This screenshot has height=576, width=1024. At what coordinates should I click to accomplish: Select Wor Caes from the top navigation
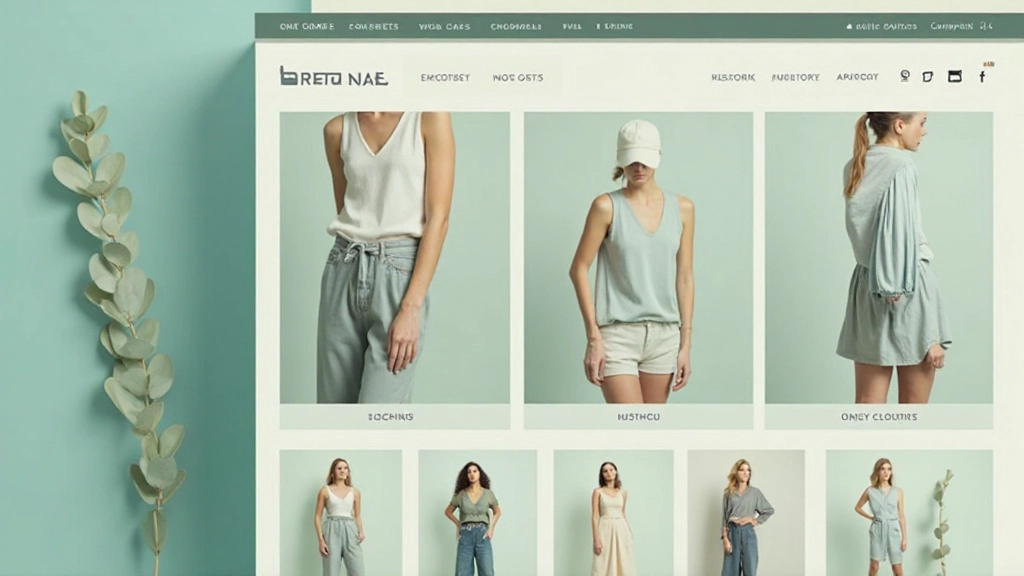448,26
